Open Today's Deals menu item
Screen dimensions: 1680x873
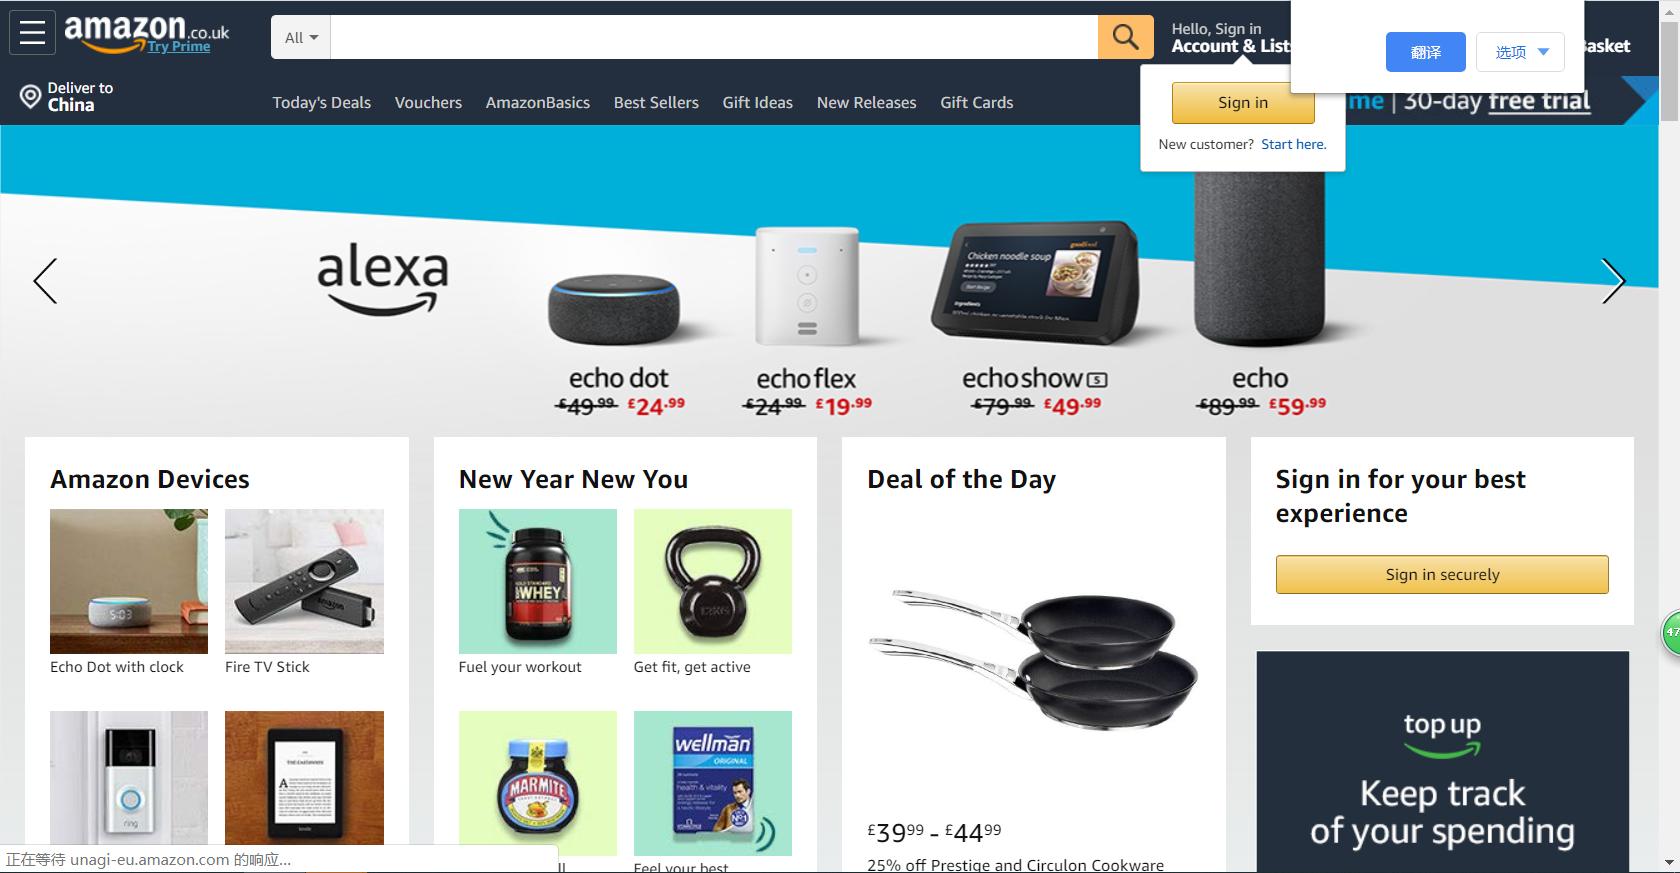(322, 102)
